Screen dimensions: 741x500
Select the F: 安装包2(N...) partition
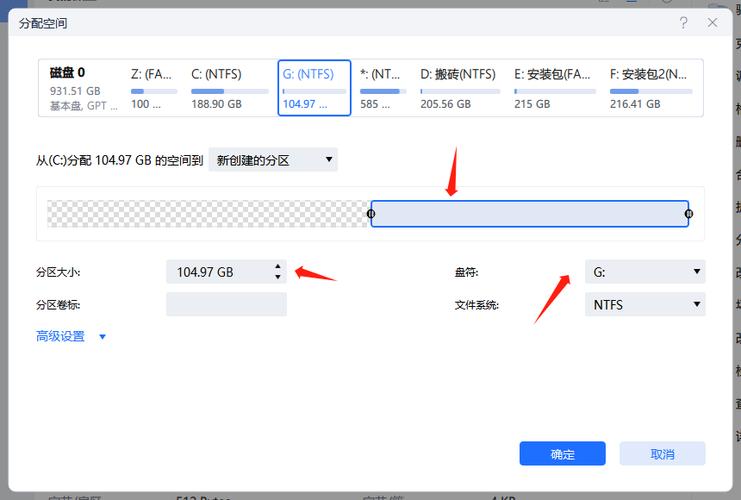(651, 88)
